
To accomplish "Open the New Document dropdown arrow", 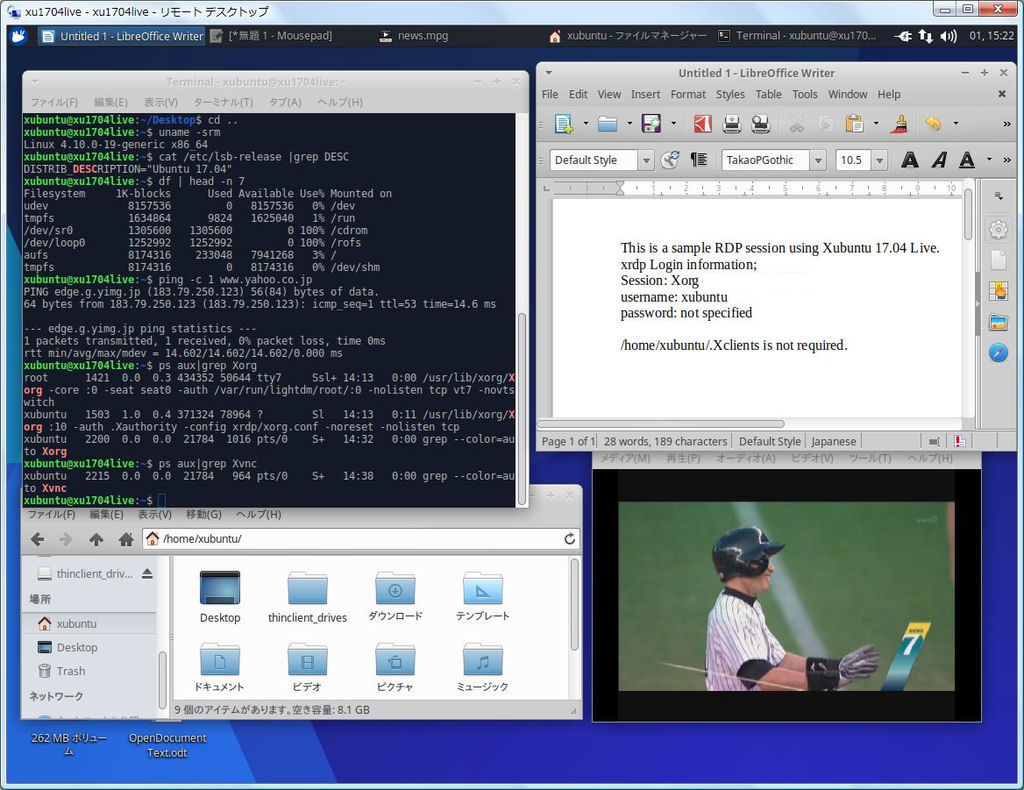I will click(x=586, y=123).
